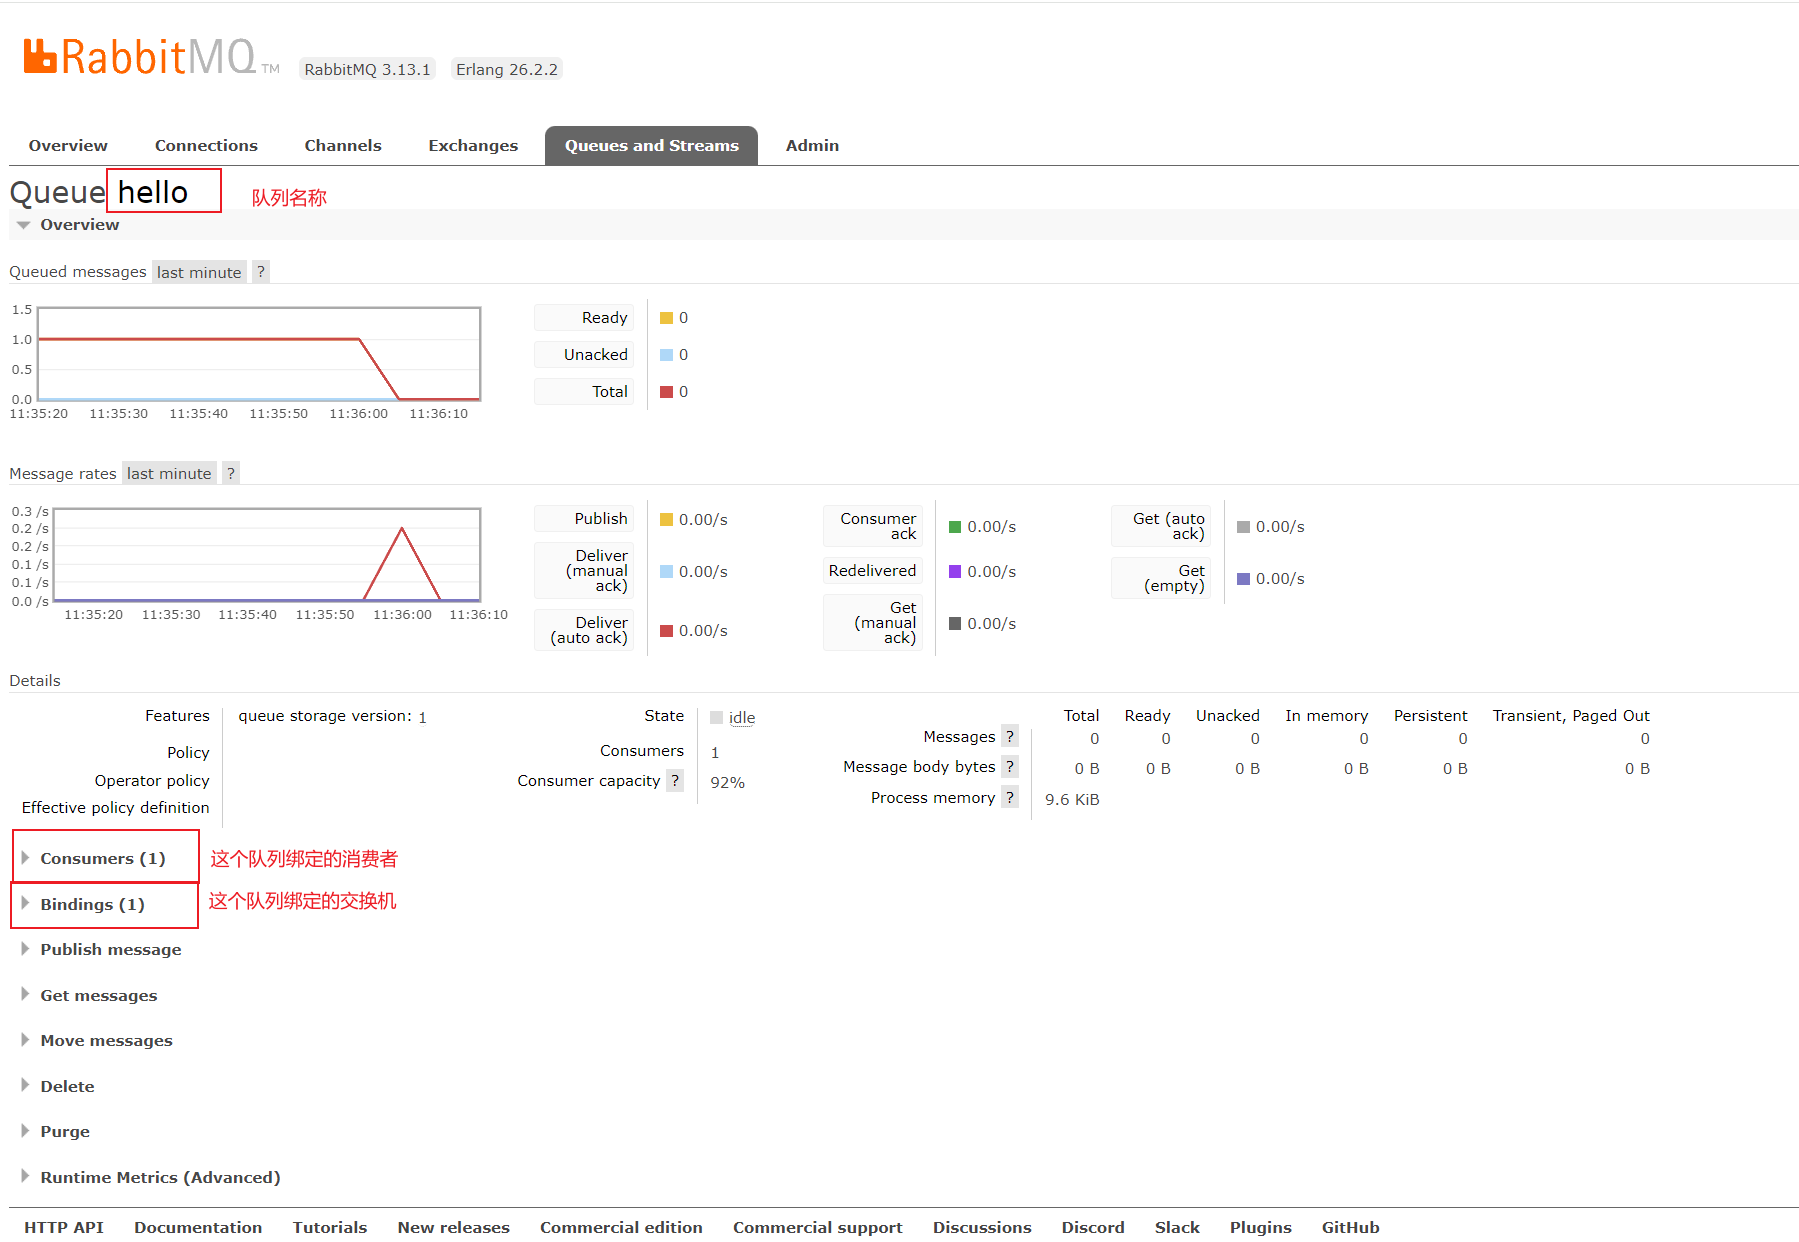Screen dimensions: 1799x1242
Task: Change Message rates last minute range
Action: click(x=169, y=473)
